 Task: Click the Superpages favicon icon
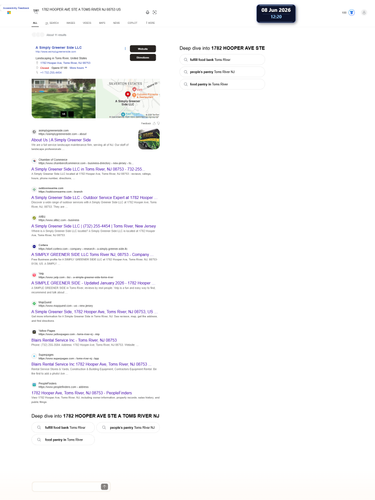point(34,356)
